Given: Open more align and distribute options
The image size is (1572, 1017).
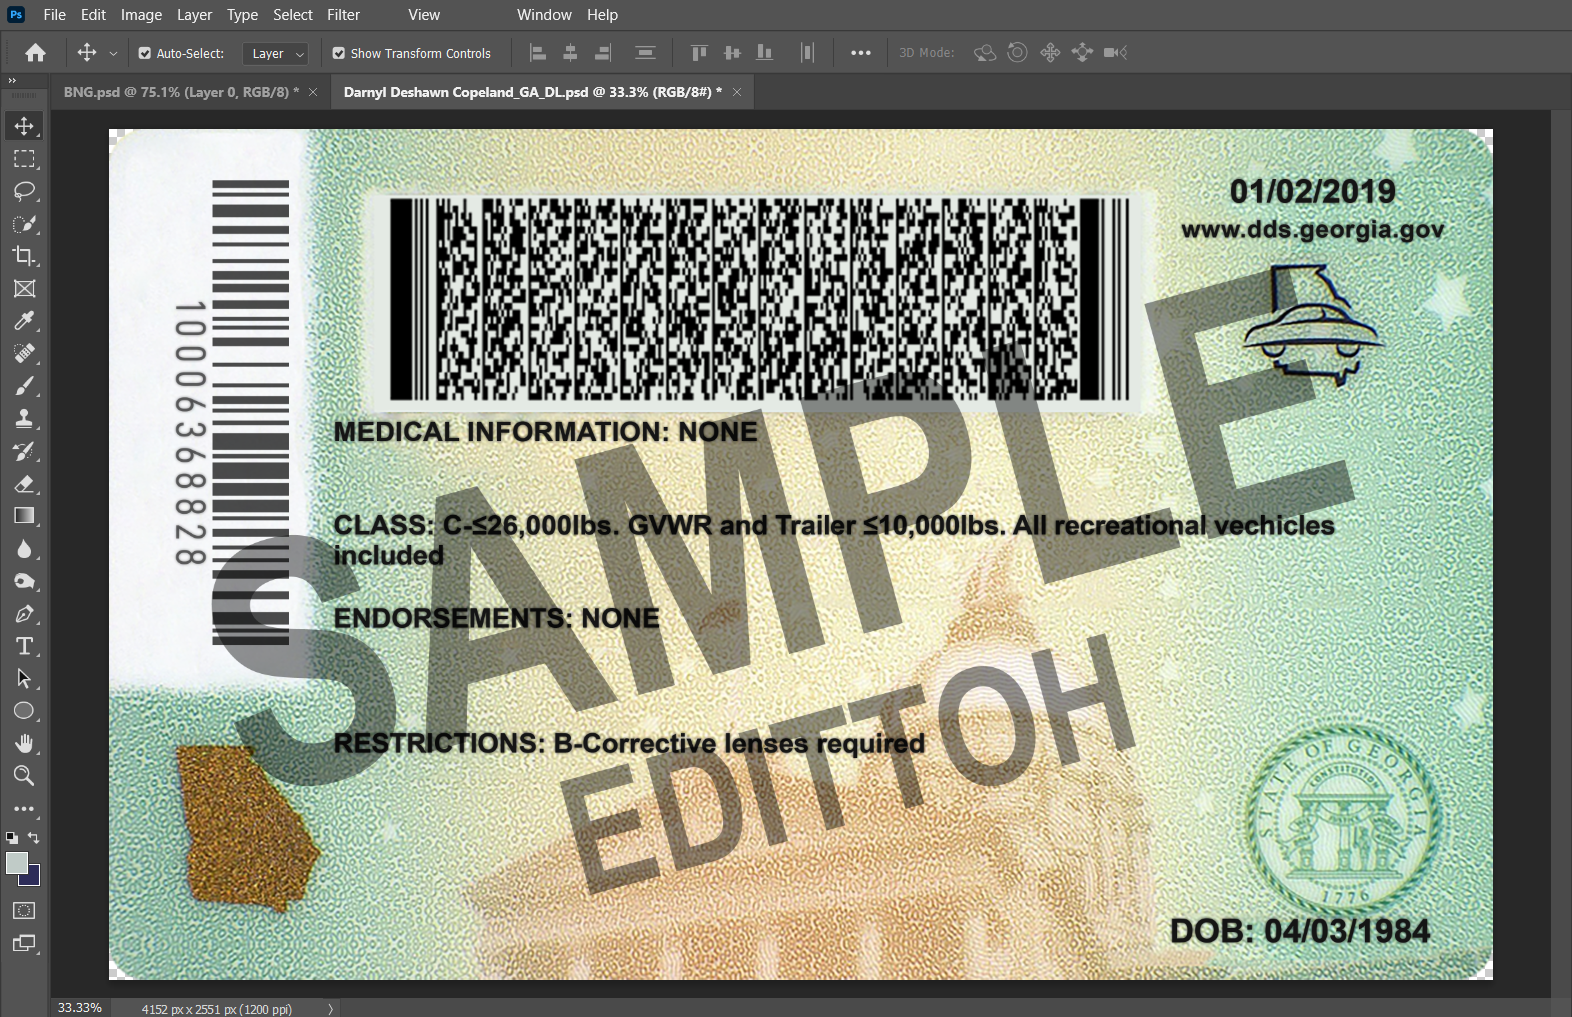Looking at the screenshot, I should (x=861, y=53).
